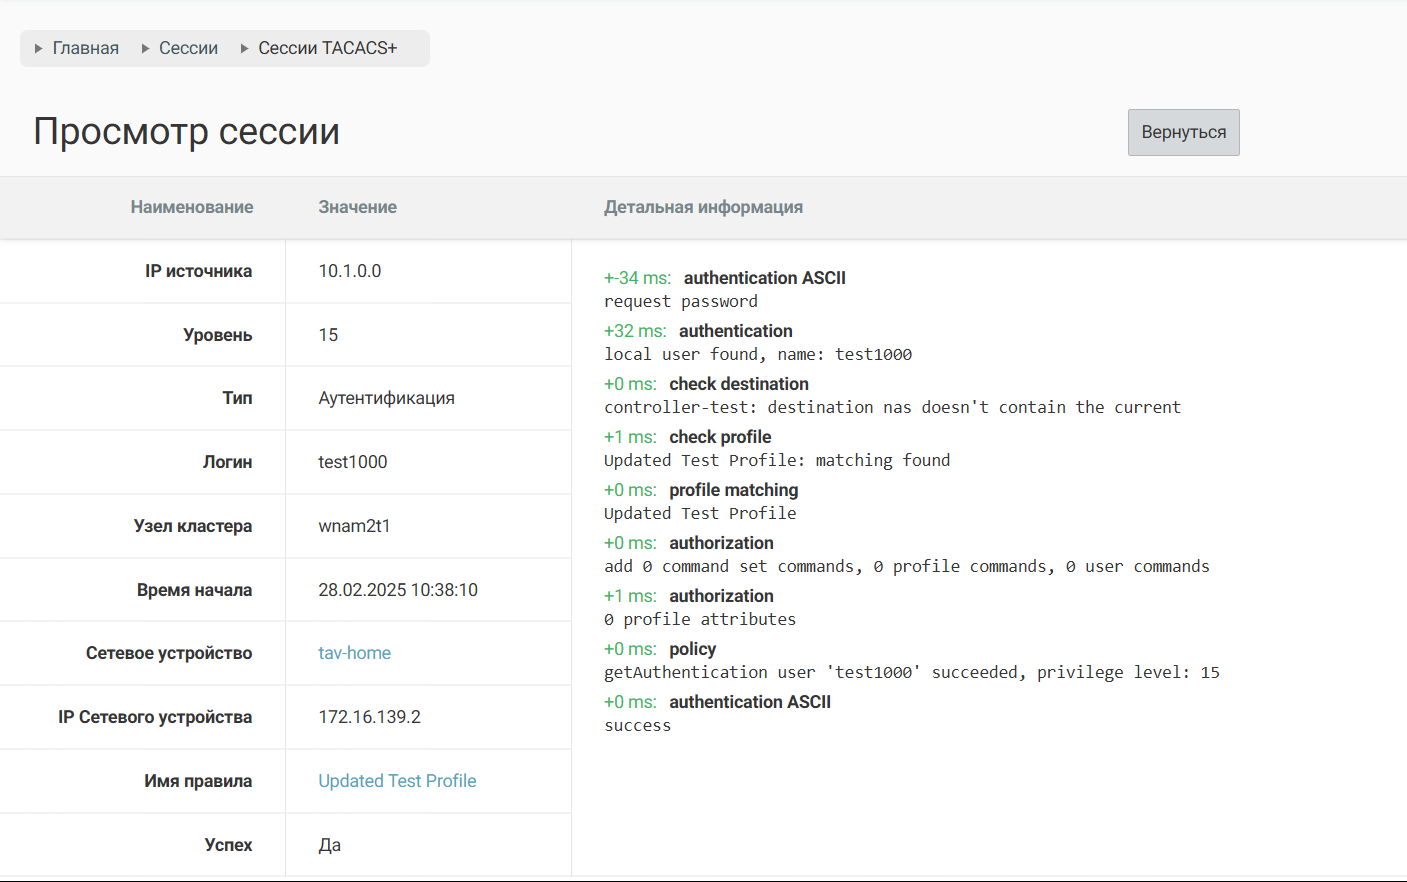Click the Просмотр сессии page heading

click(186, 132)
